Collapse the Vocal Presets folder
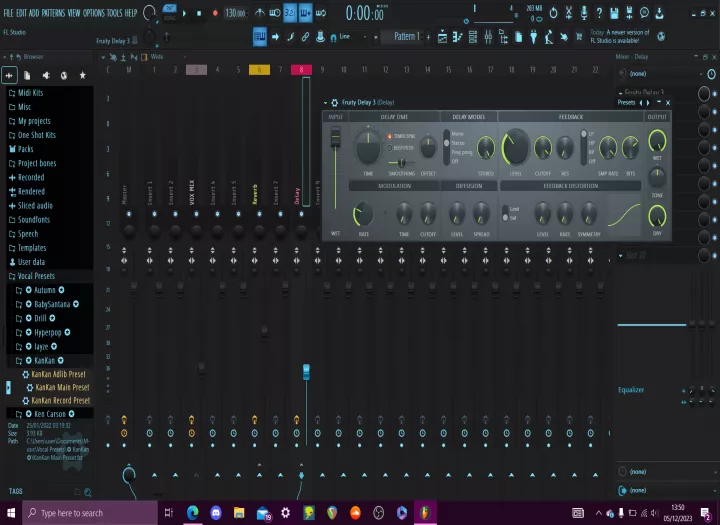This screenshot has height=525, width=720. tap(32, 276)
